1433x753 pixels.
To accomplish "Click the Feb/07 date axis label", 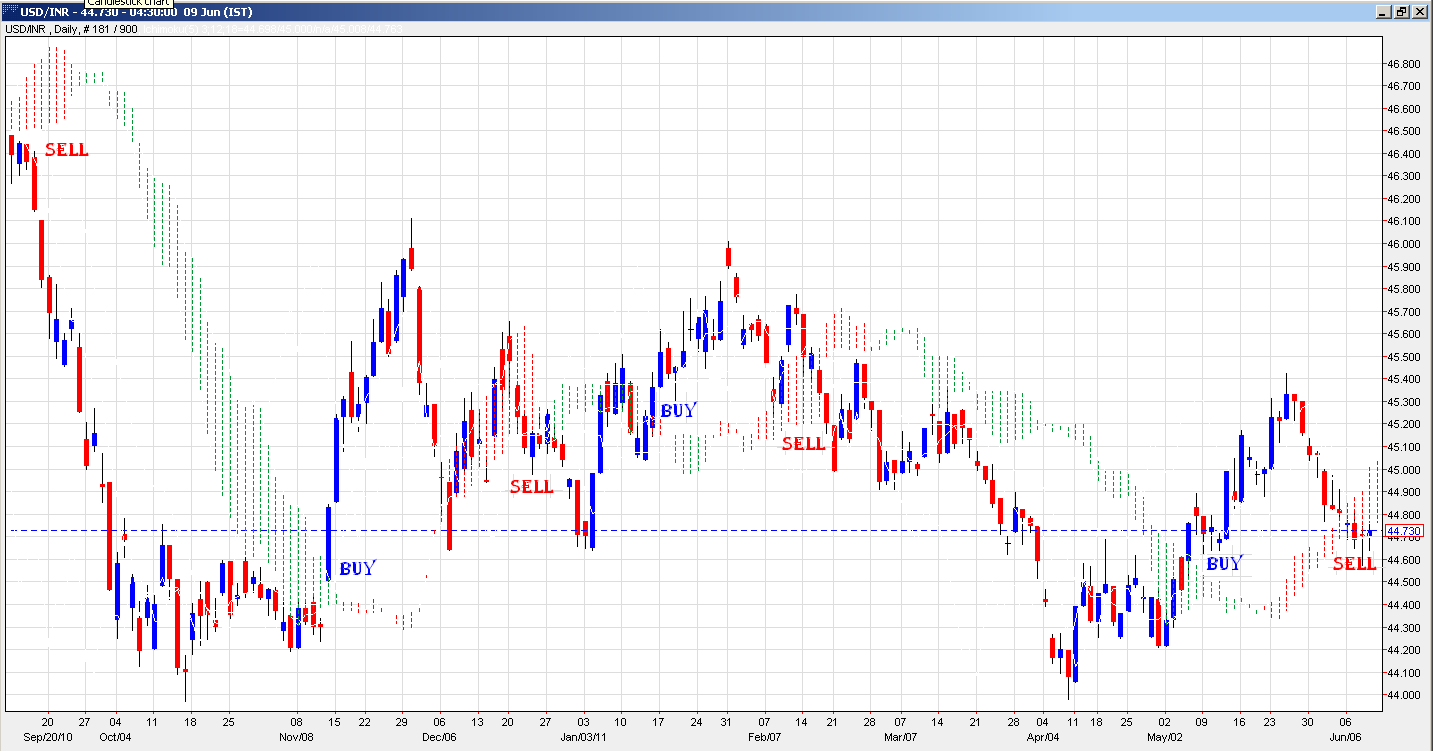I will point(764,738).
